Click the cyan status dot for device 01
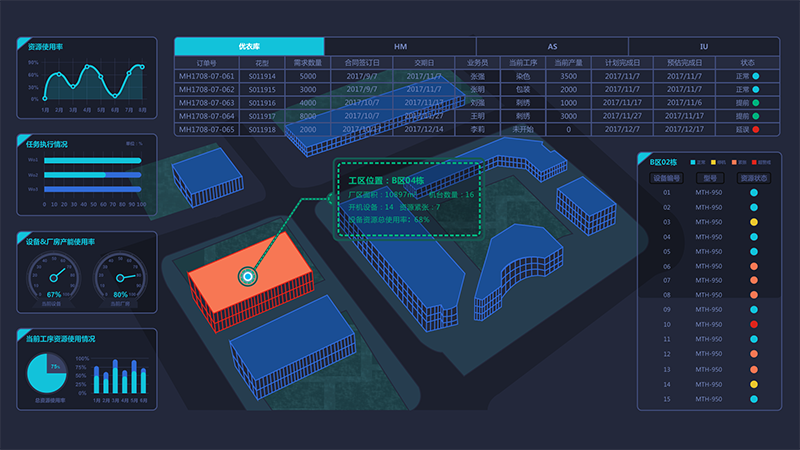Image resolution: width=800 pixels, height=450 pixels. (754, 192)
